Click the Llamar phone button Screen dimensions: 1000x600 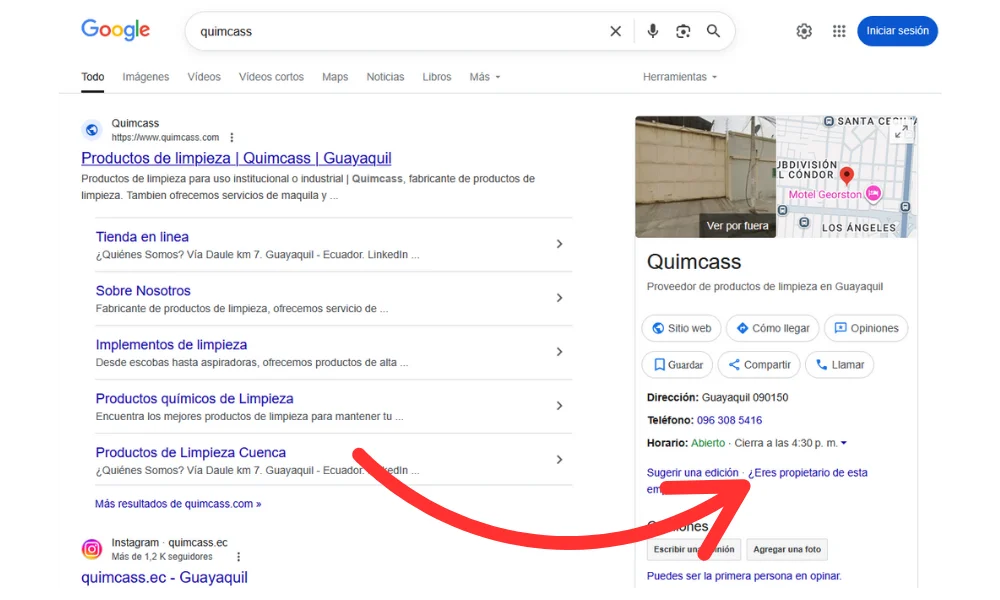point(839,365)
